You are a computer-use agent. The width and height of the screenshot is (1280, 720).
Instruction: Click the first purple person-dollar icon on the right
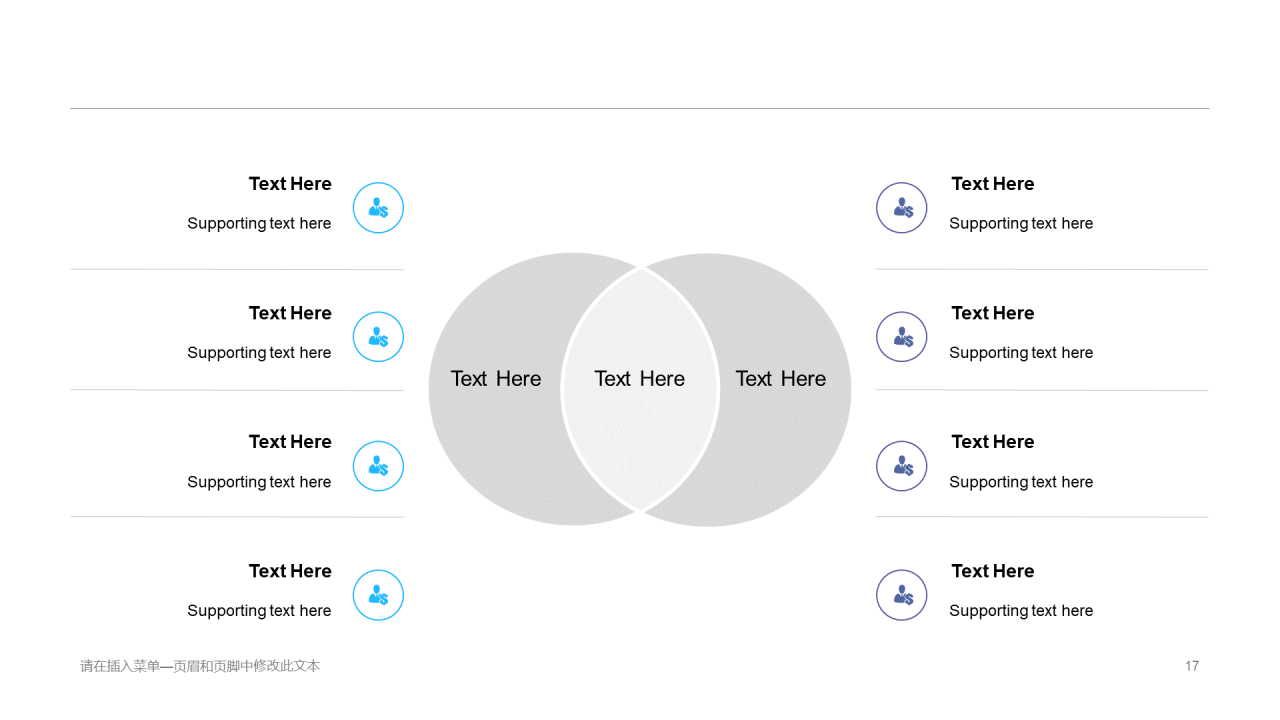tap(902, 208)
